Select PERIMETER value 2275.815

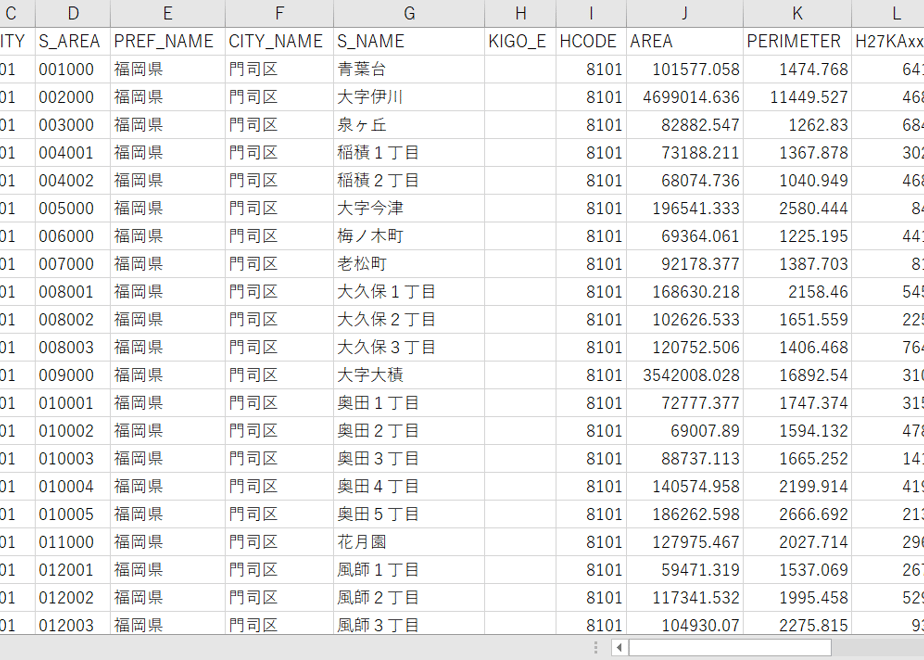(797, 625)
